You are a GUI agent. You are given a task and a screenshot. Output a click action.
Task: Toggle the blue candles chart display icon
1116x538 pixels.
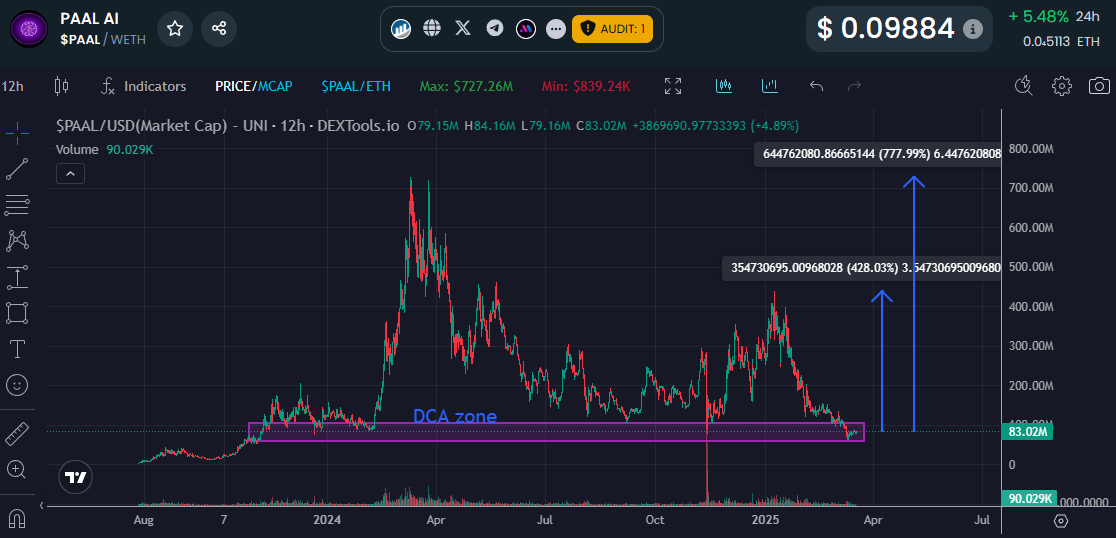point(724,86)
